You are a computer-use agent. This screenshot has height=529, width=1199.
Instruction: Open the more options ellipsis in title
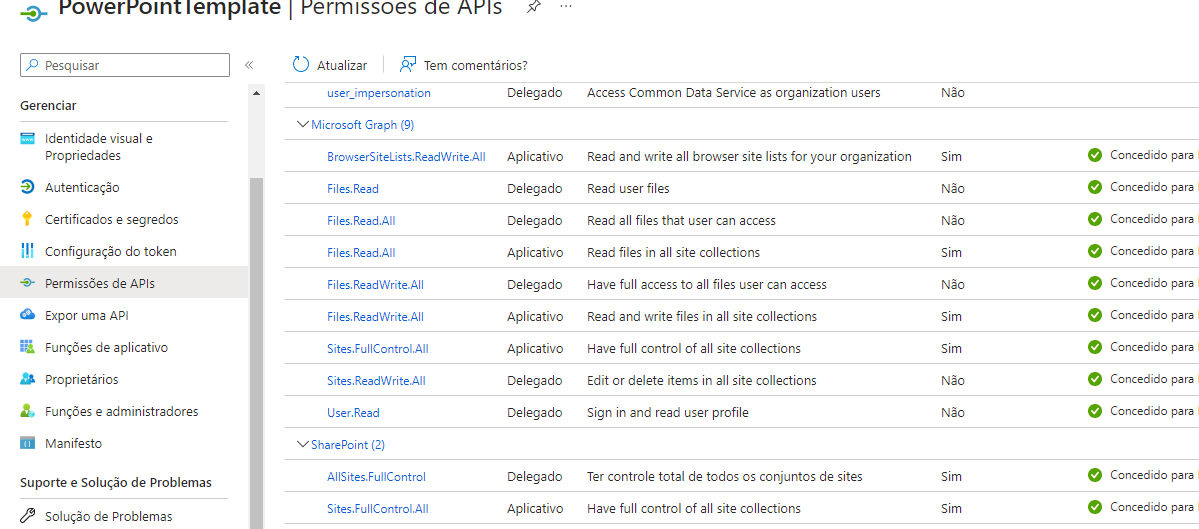point(566,5)
